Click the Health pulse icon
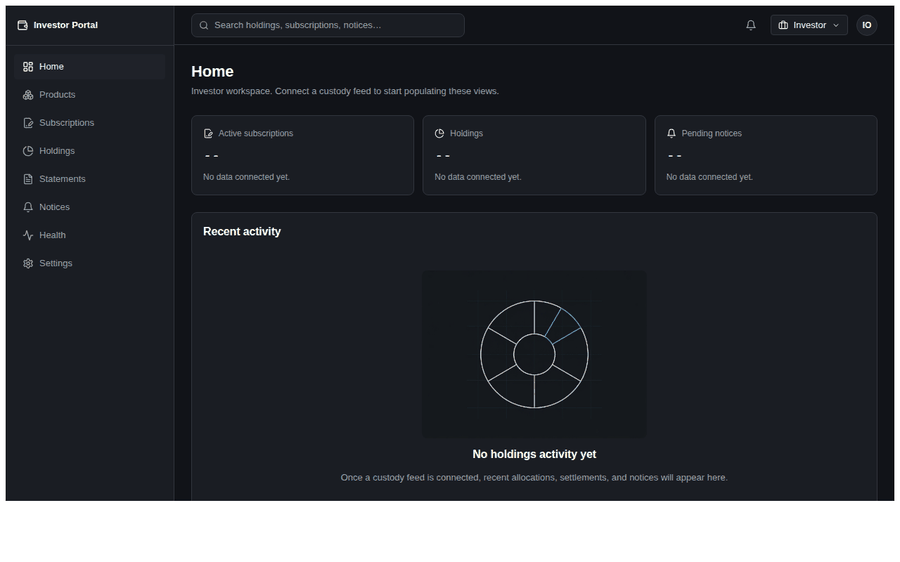900x562 pixels. [x=28, y=235]
